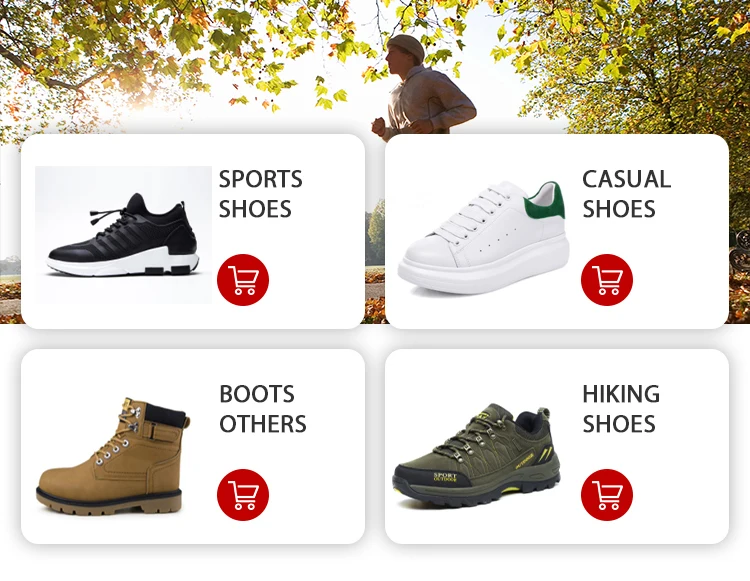
Task: Click the green heel tab on white sneaker
Action: (x=545, y=201)
